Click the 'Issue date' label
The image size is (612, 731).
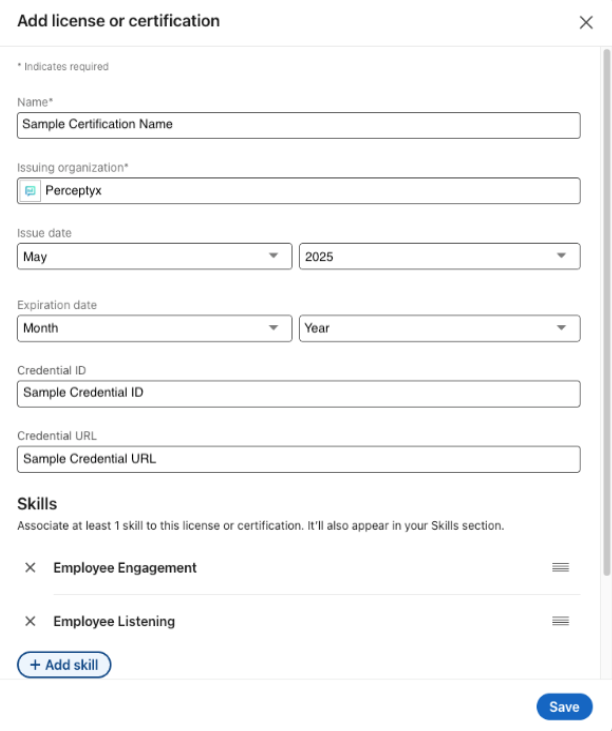[44, 233]
